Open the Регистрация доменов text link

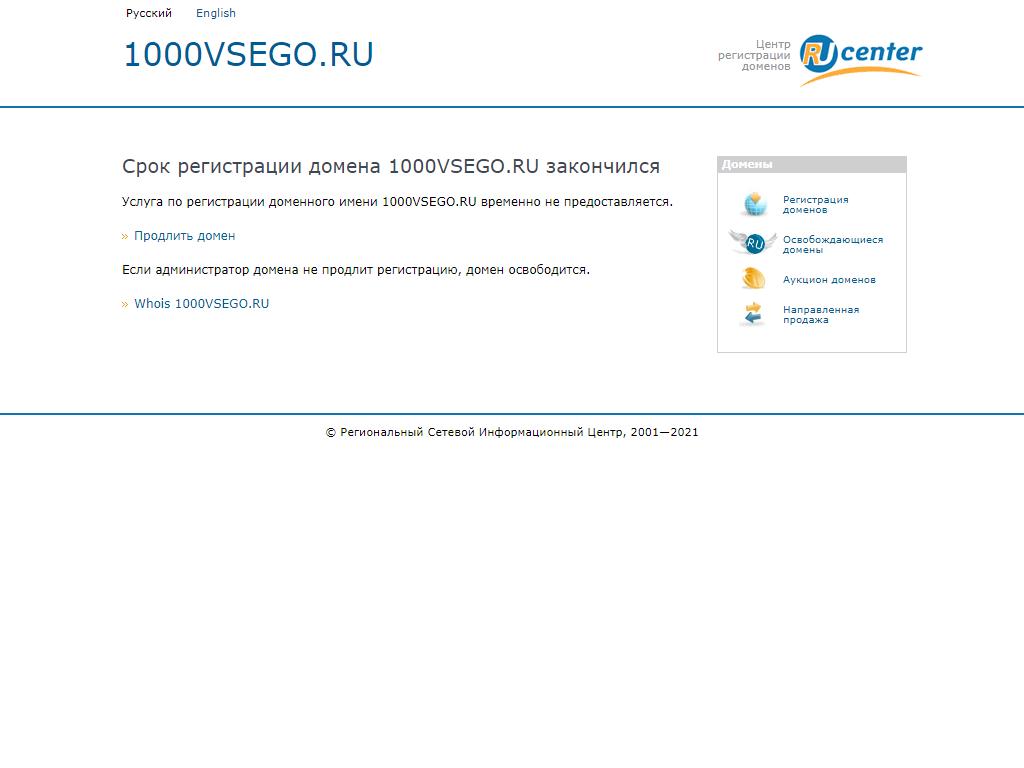tap(815, 205)
